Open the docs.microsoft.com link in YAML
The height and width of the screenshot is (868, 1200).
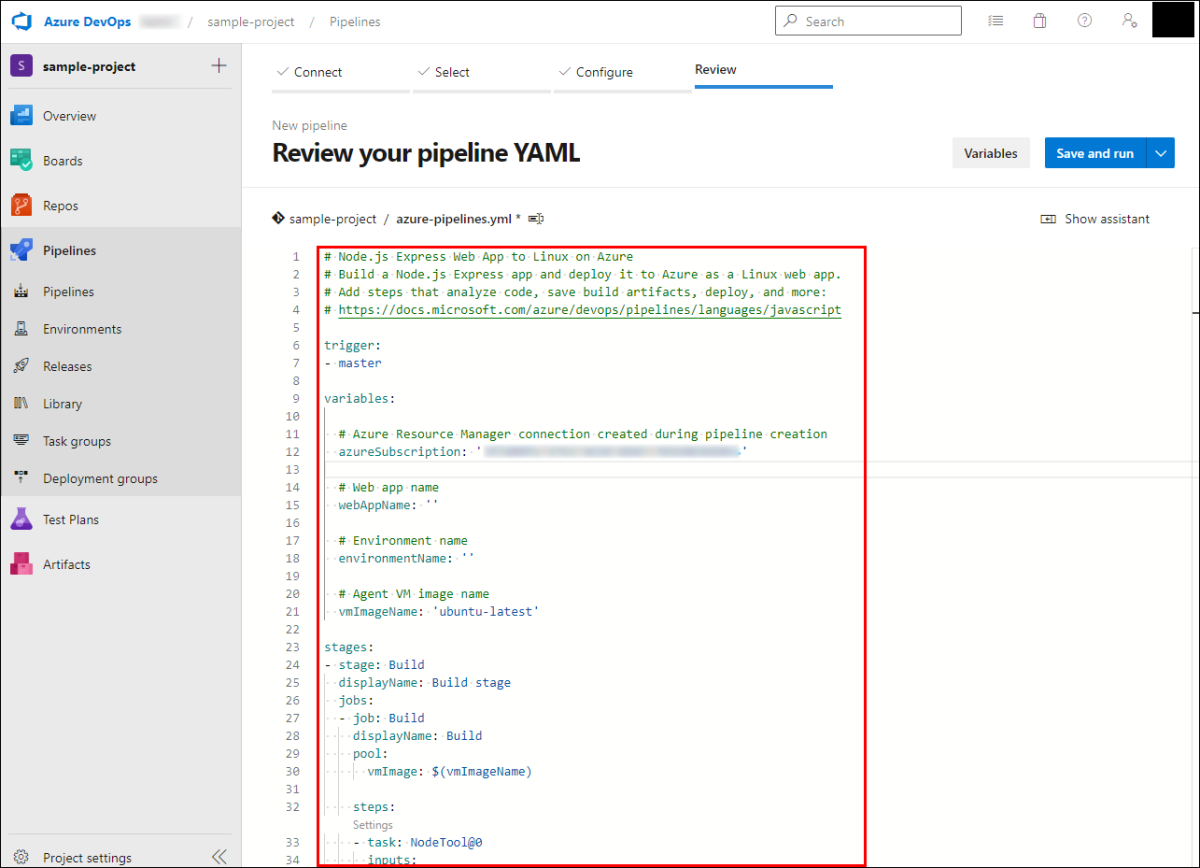point(590,310)
